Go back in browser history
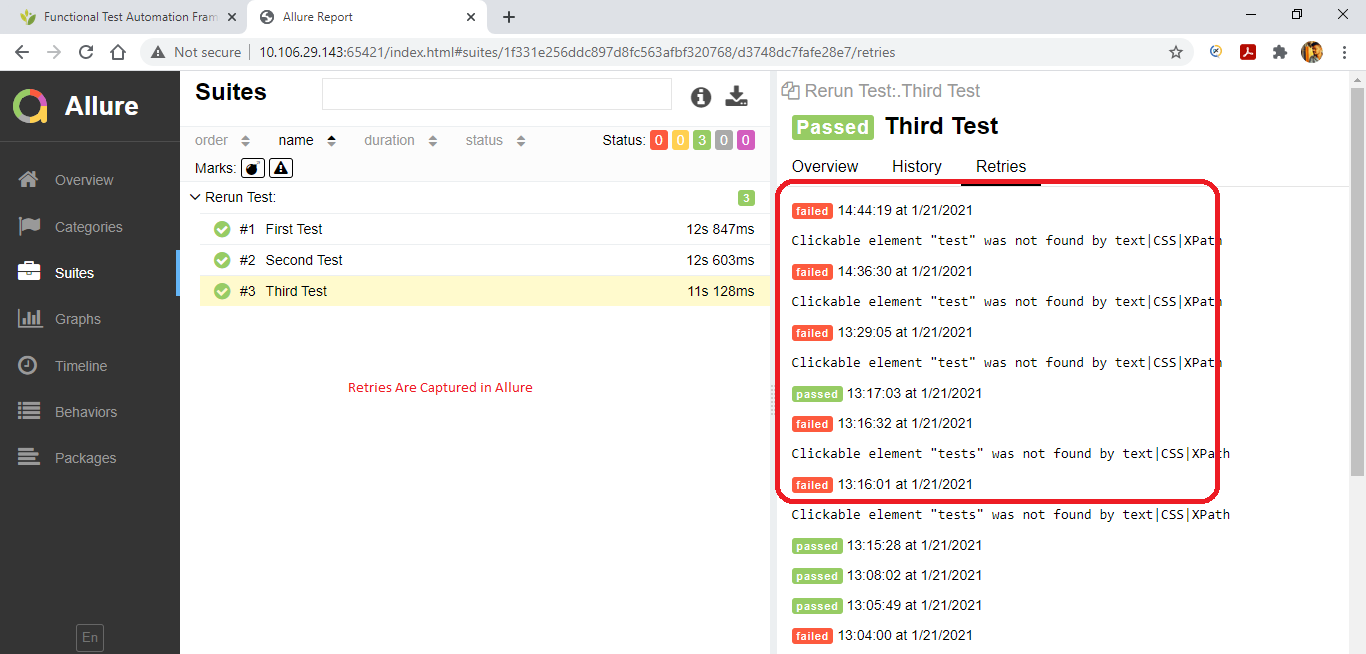The image size is (1366, 654). coord(22,52)
